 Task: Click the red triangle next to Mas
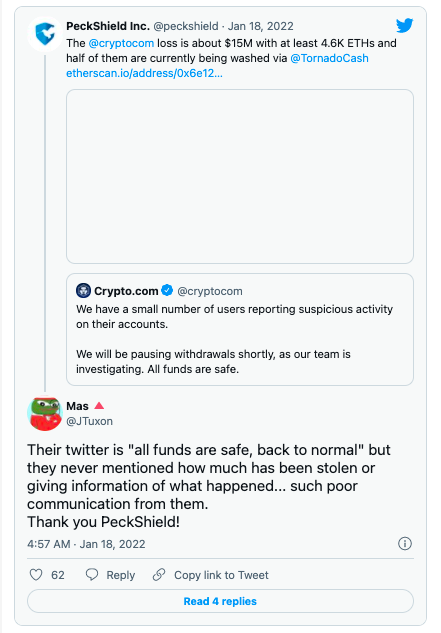[x=99, y=405]
